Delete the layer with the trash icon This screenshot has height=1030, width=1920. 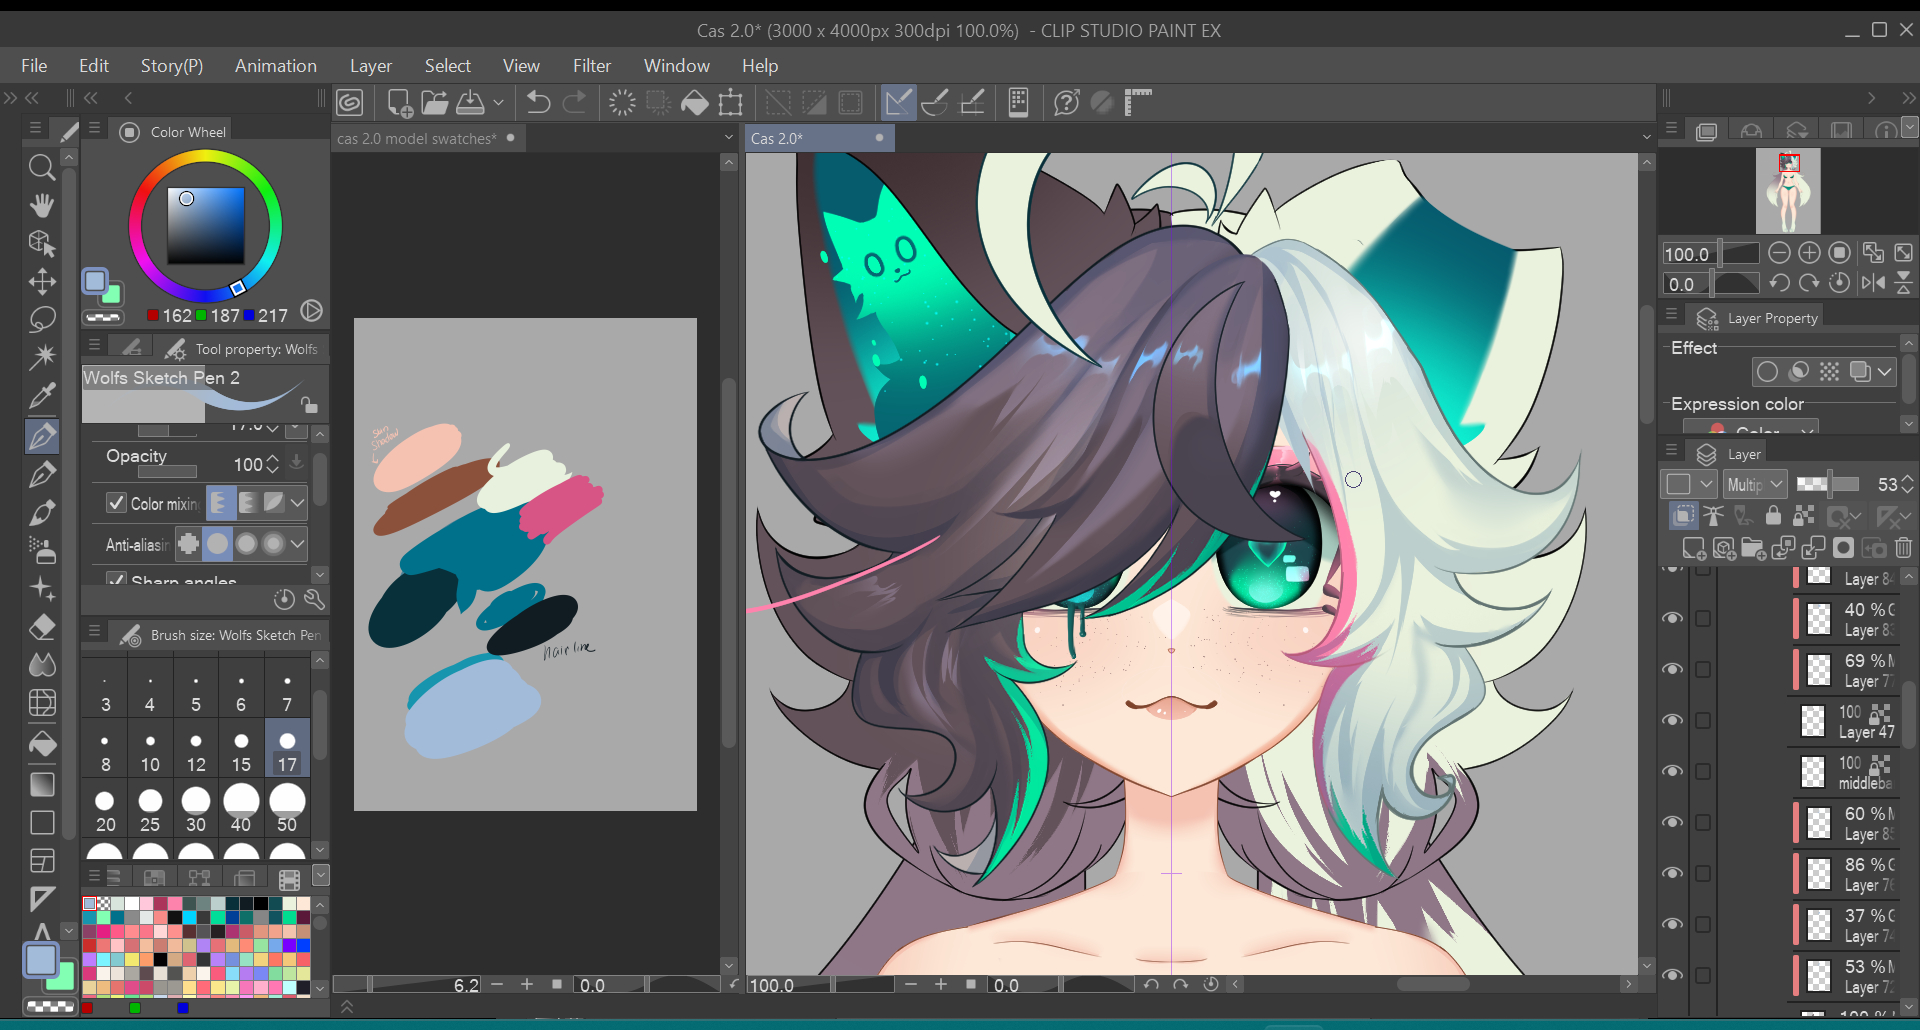point(1903,548)
